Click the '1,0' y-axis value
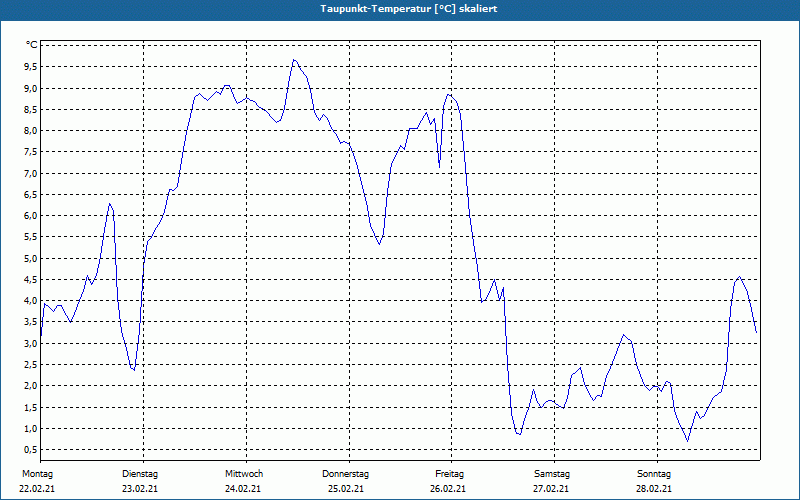This screenshot has height=500, width=800. coord(31,428)
